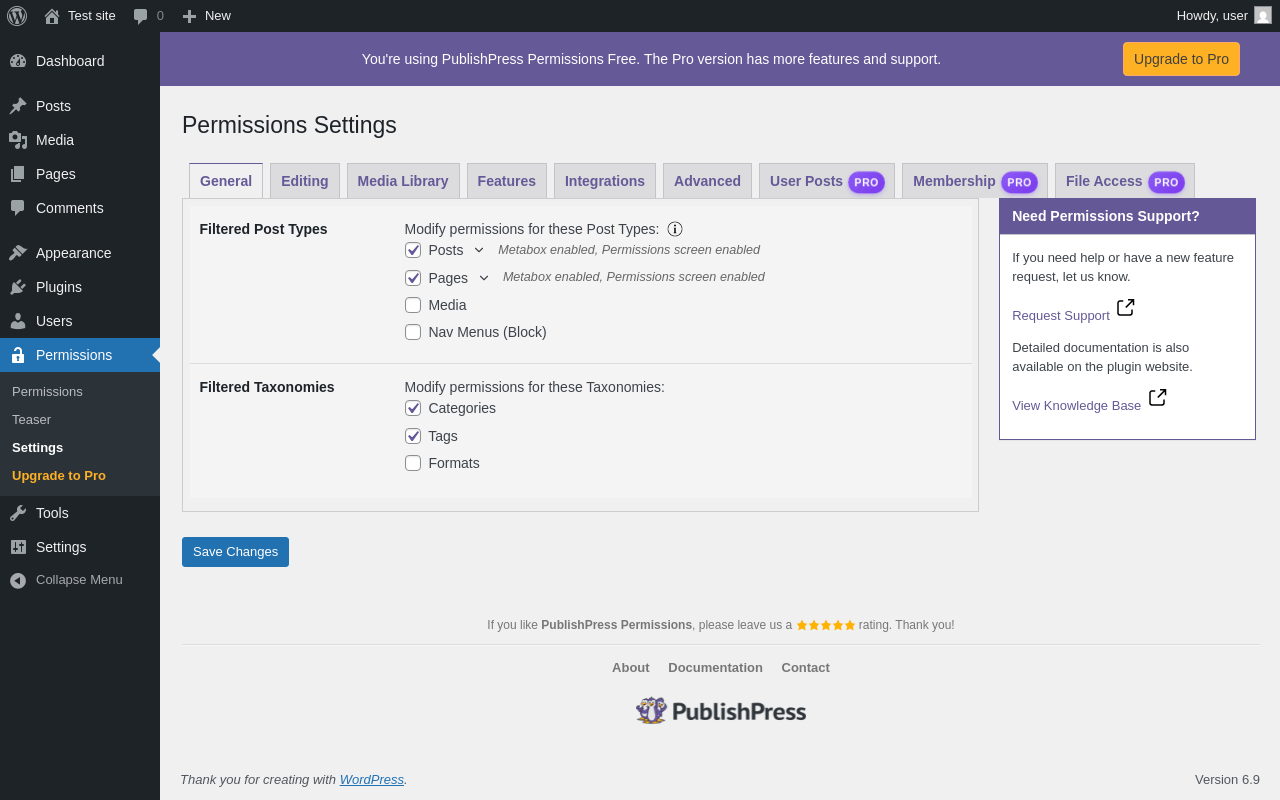Viewport: 1280px width, 800px height.
Task: Click the plus icon for New content
Action: click(189, 16)
